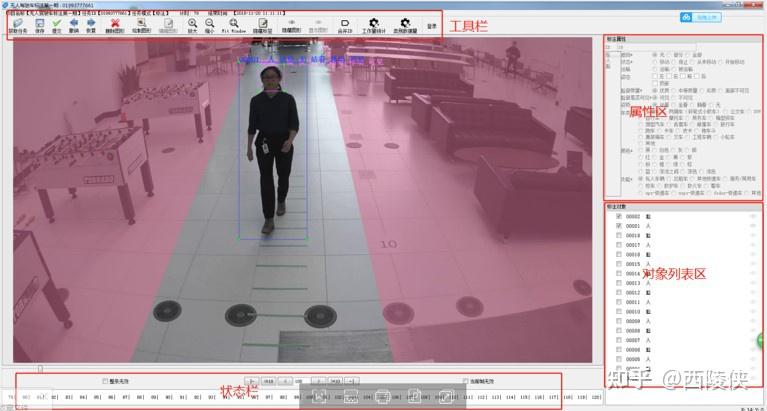Select the 不可见 radio button
767x411 pixels.
[x=674, y=98]
